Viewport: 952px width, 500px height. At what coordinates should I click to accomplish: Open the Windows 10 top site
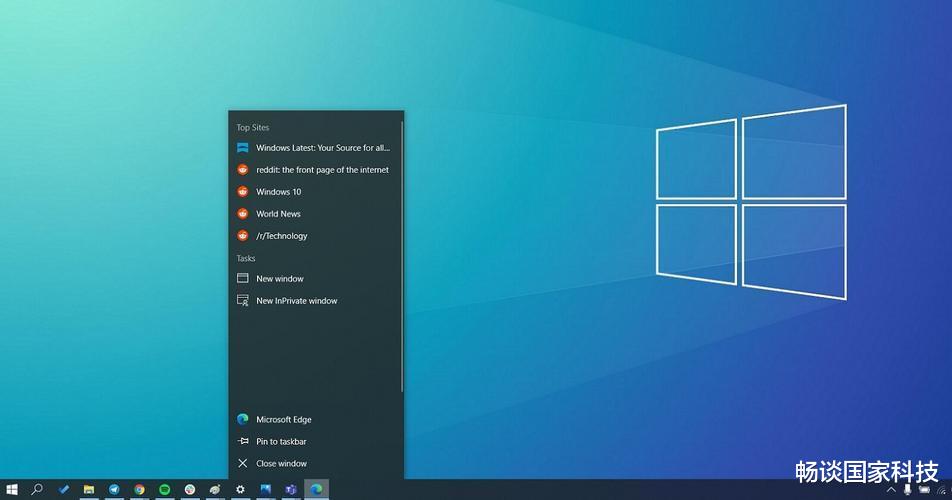(x=315, y=192)
